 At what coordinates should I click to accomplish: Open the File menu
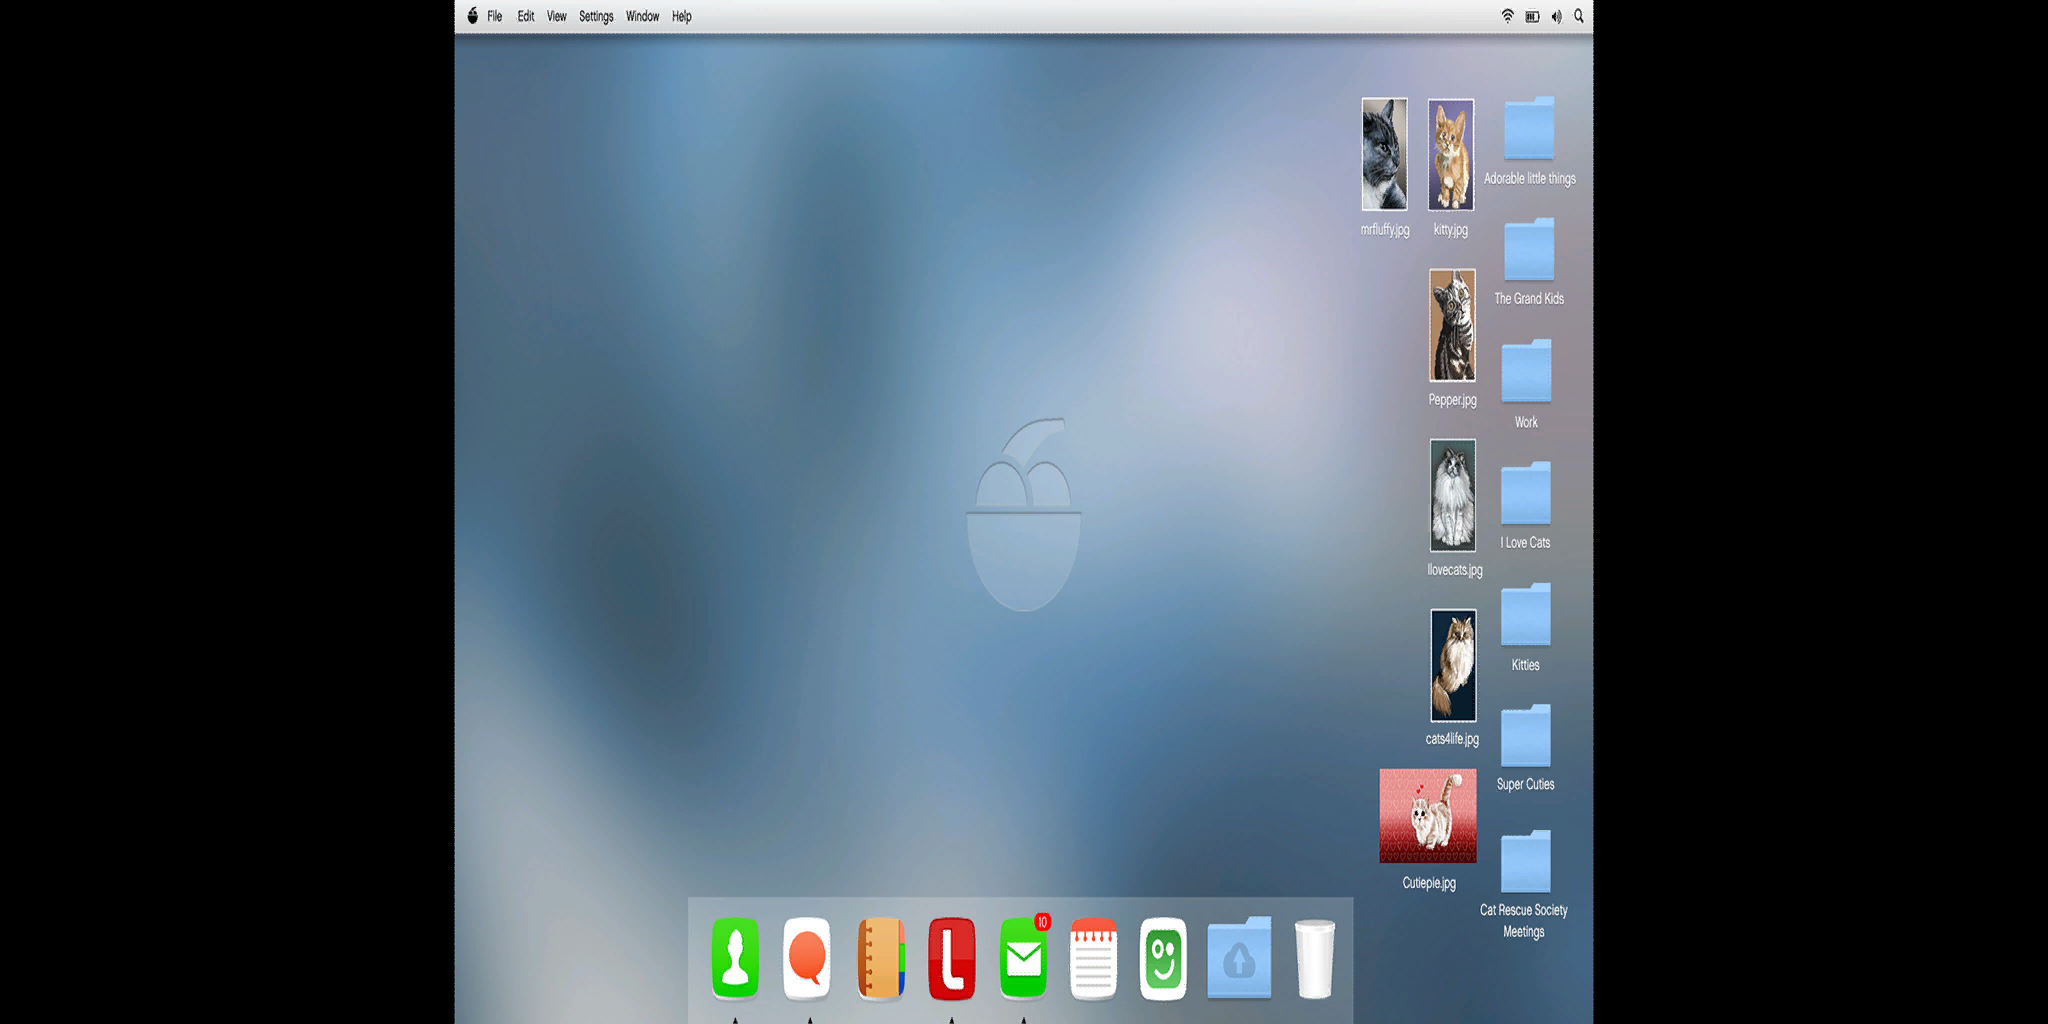point(495,16)
